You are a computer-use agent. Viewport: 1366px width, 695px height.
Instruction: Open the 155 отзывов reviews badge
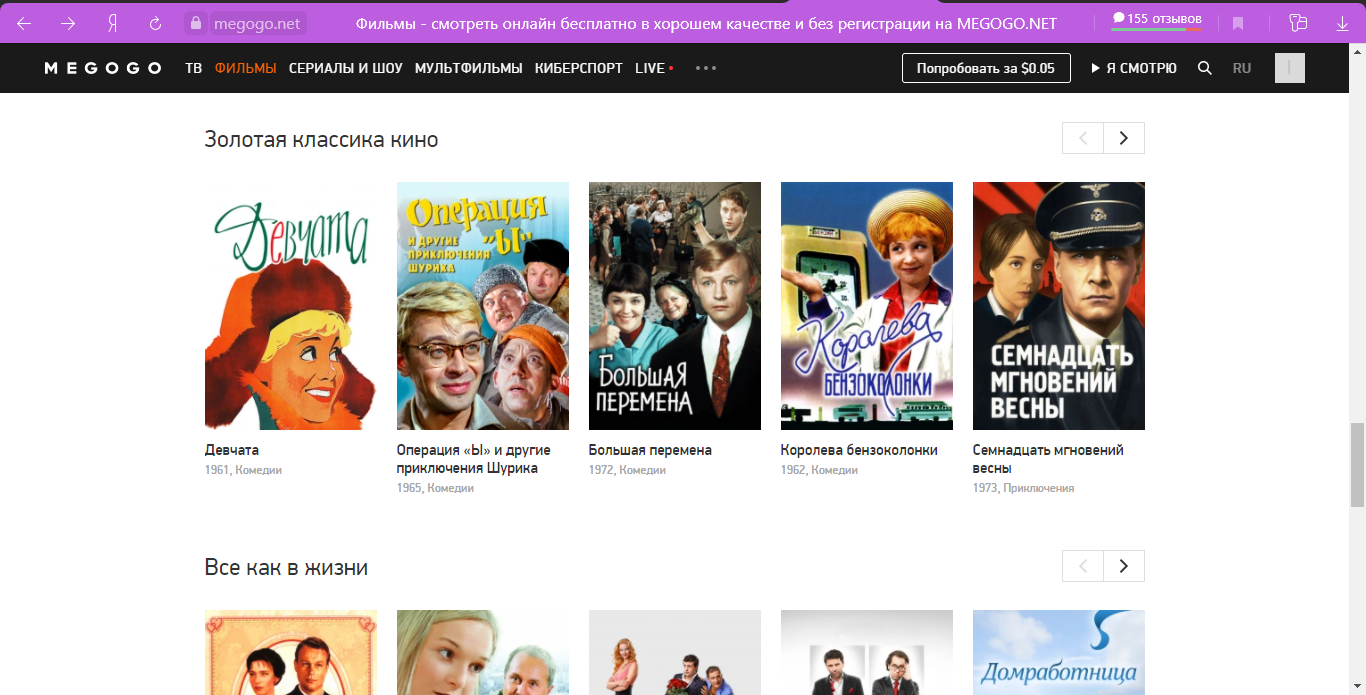click(x=1157, y=20)
